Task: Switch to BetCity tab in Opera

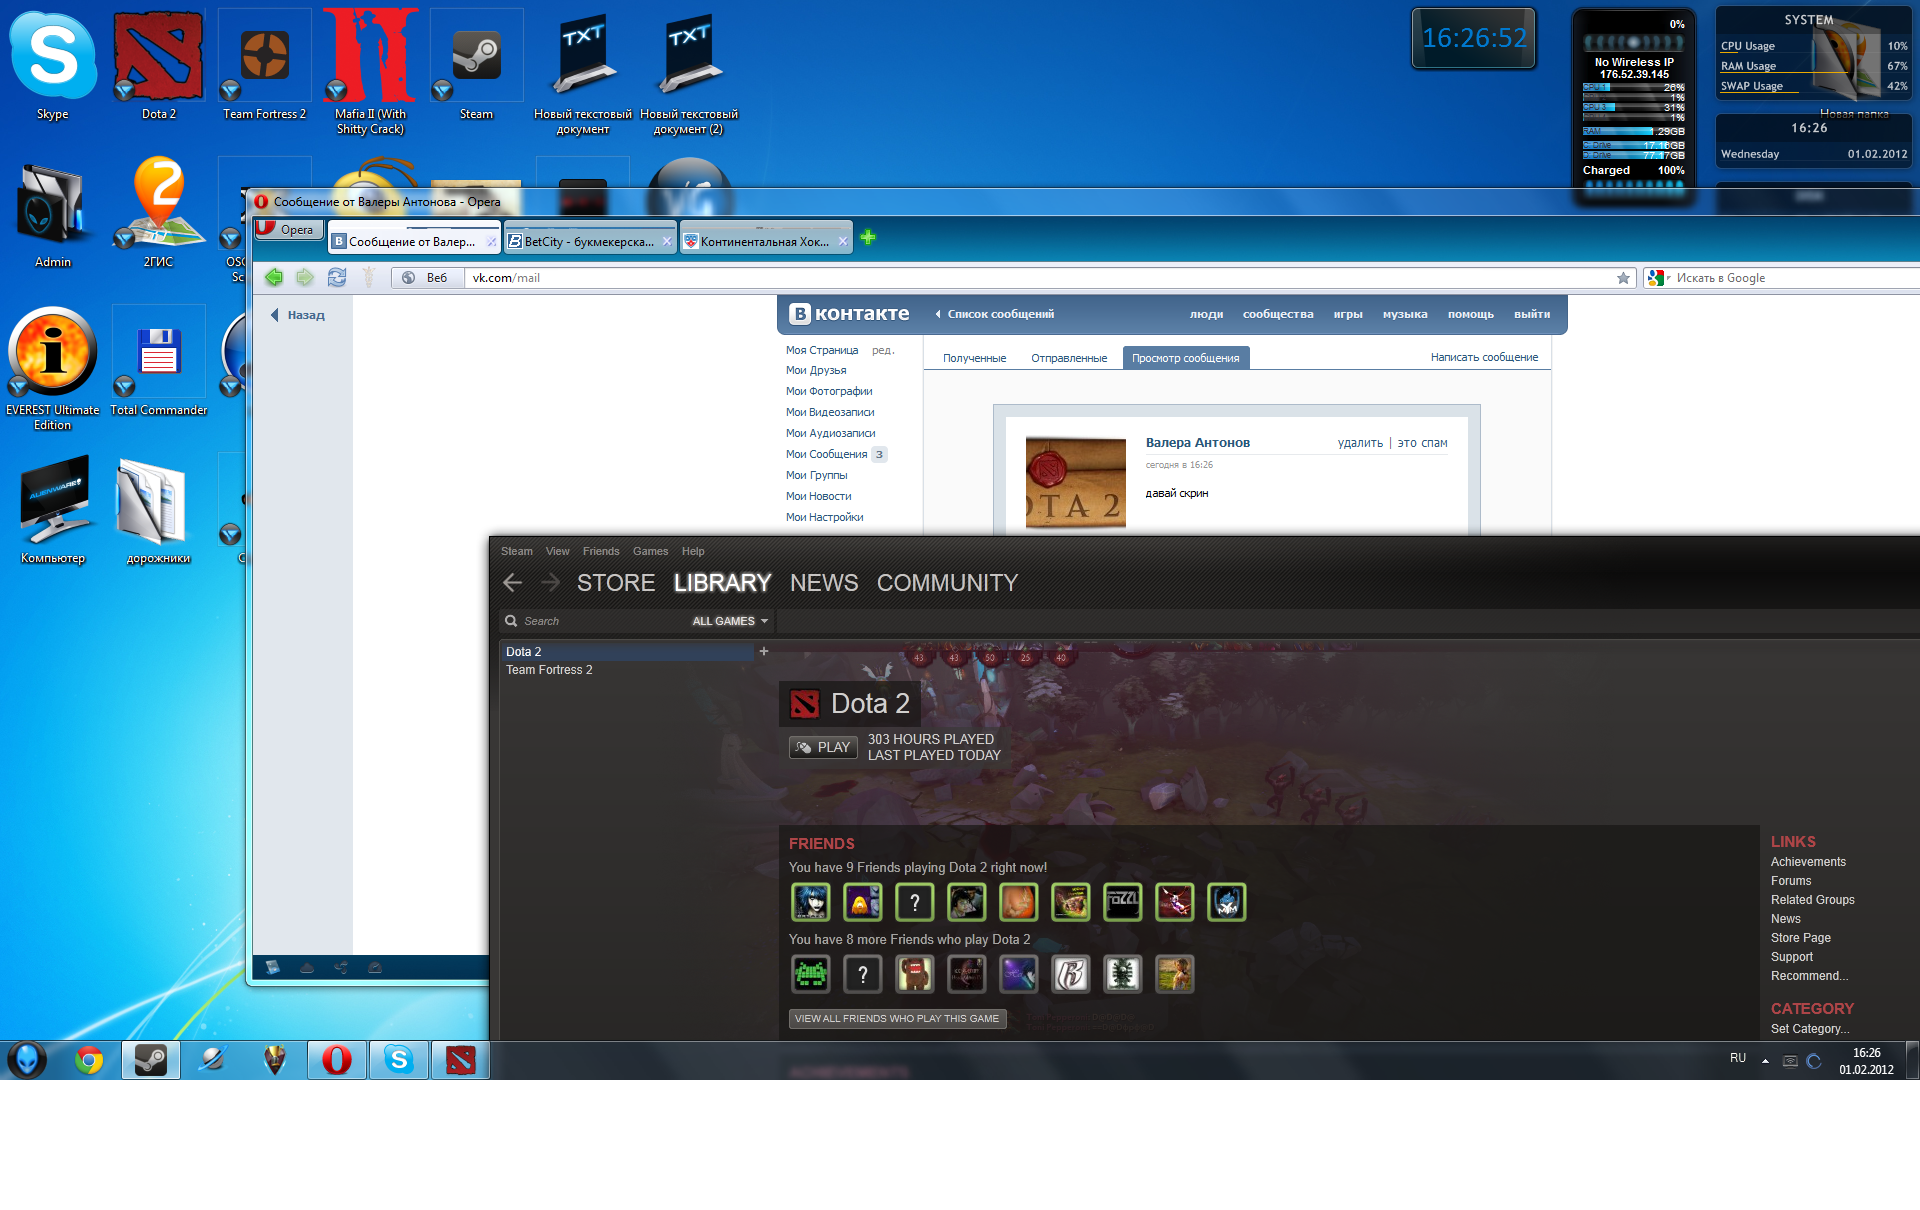Action: coord(589,241)
